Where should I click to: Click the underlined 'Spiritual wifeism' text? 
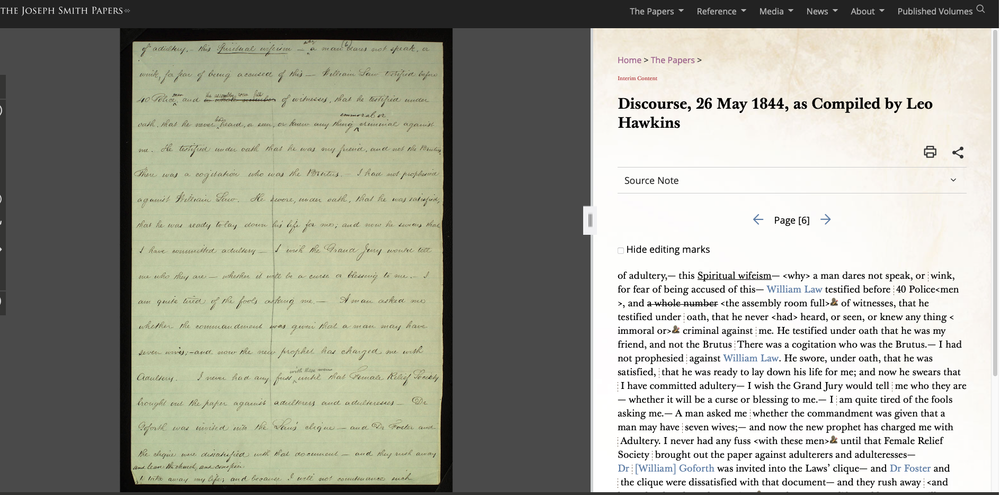734,276
